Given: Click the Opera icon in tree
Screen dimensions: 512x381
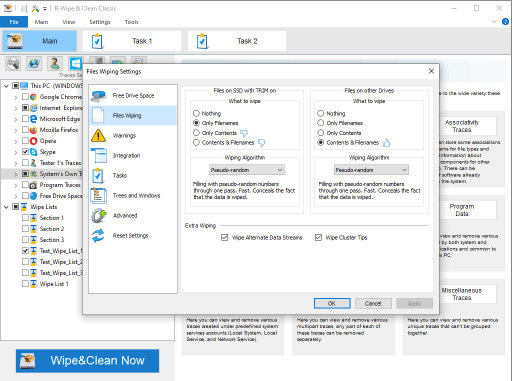Looking at the screenshot, I should (33, 141).
